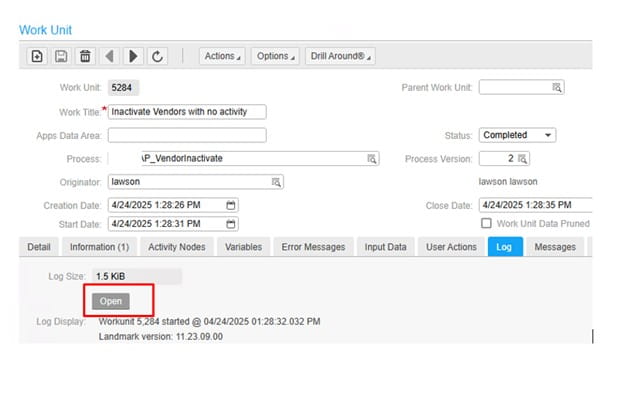Expand the Options dropdown menu
The image size is (624, 400).
pos(275,57)
